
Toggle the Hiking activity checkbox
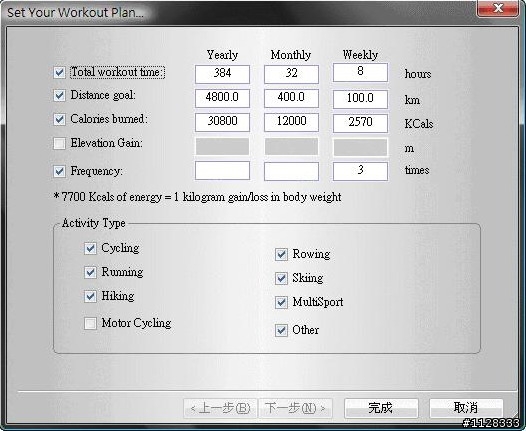coord(90,297)
